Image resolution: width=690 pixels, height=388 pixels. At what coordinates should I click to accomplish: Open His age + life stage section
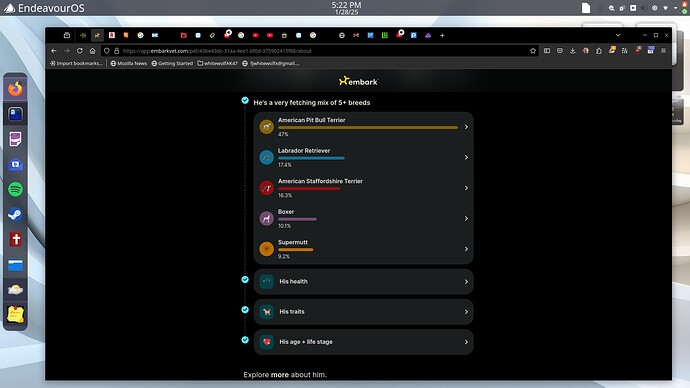click(363, 342)
